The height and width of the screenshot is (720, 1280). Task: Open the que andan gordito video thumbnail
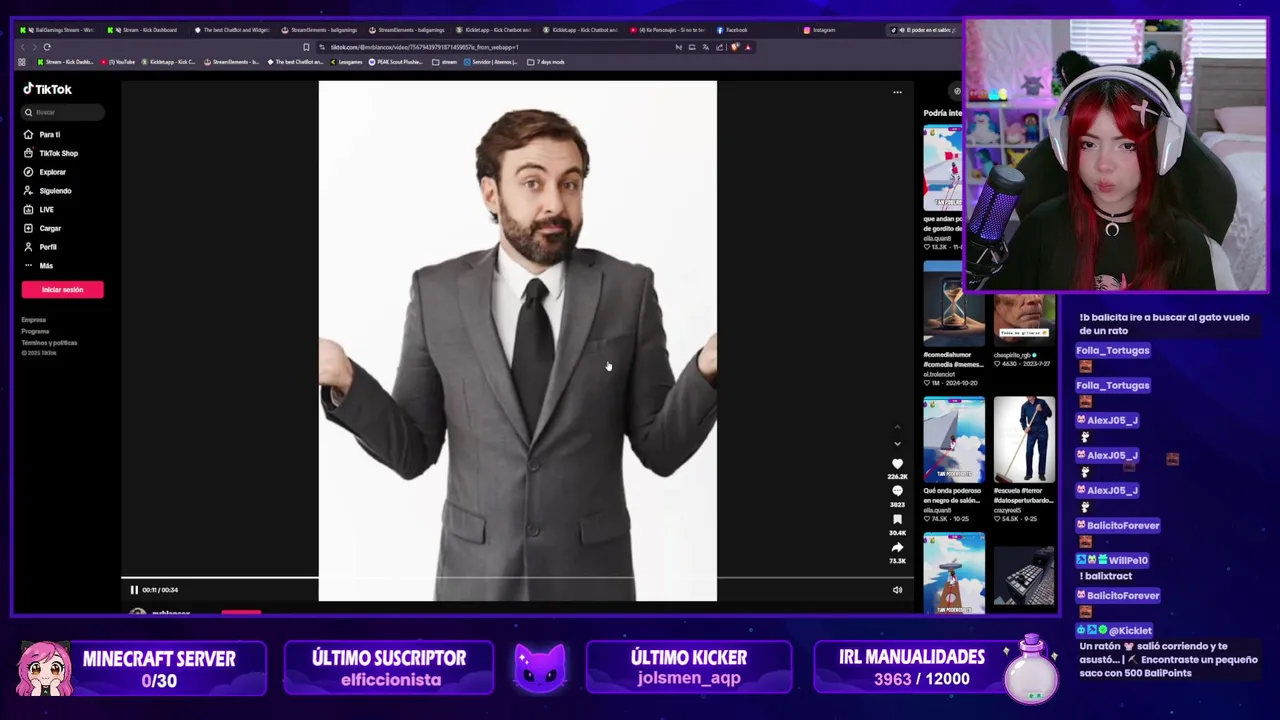click(x=942, y=168)
